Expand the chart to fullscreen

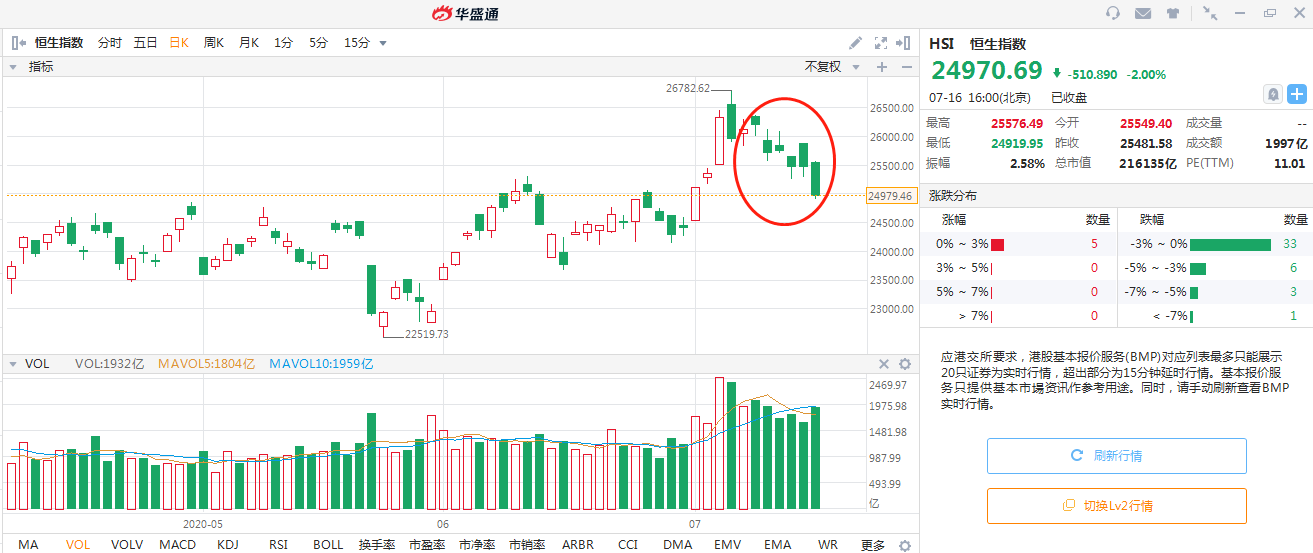click(881, 43)
